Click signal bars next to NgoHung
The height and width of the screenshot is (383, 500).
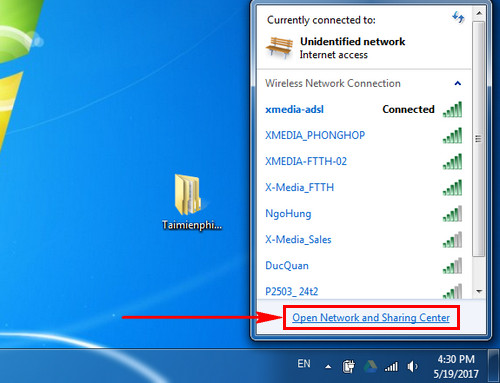452,214
